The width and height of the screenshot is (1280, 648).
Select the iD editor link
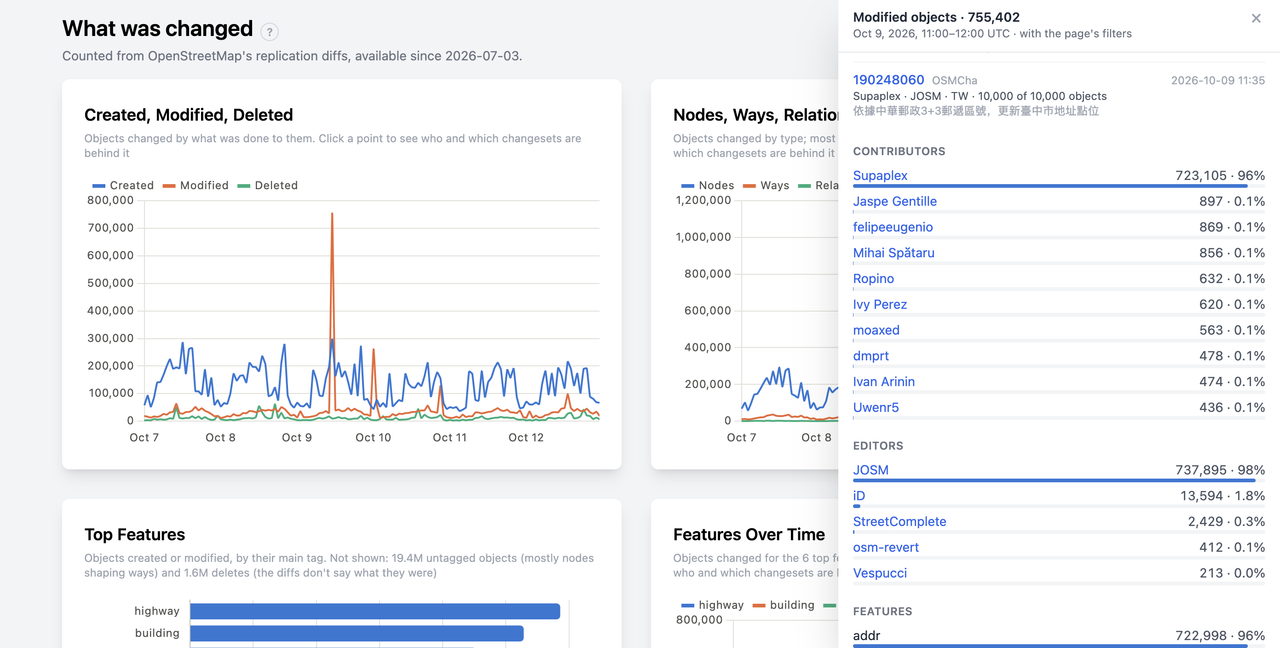[x=859, y=496]
